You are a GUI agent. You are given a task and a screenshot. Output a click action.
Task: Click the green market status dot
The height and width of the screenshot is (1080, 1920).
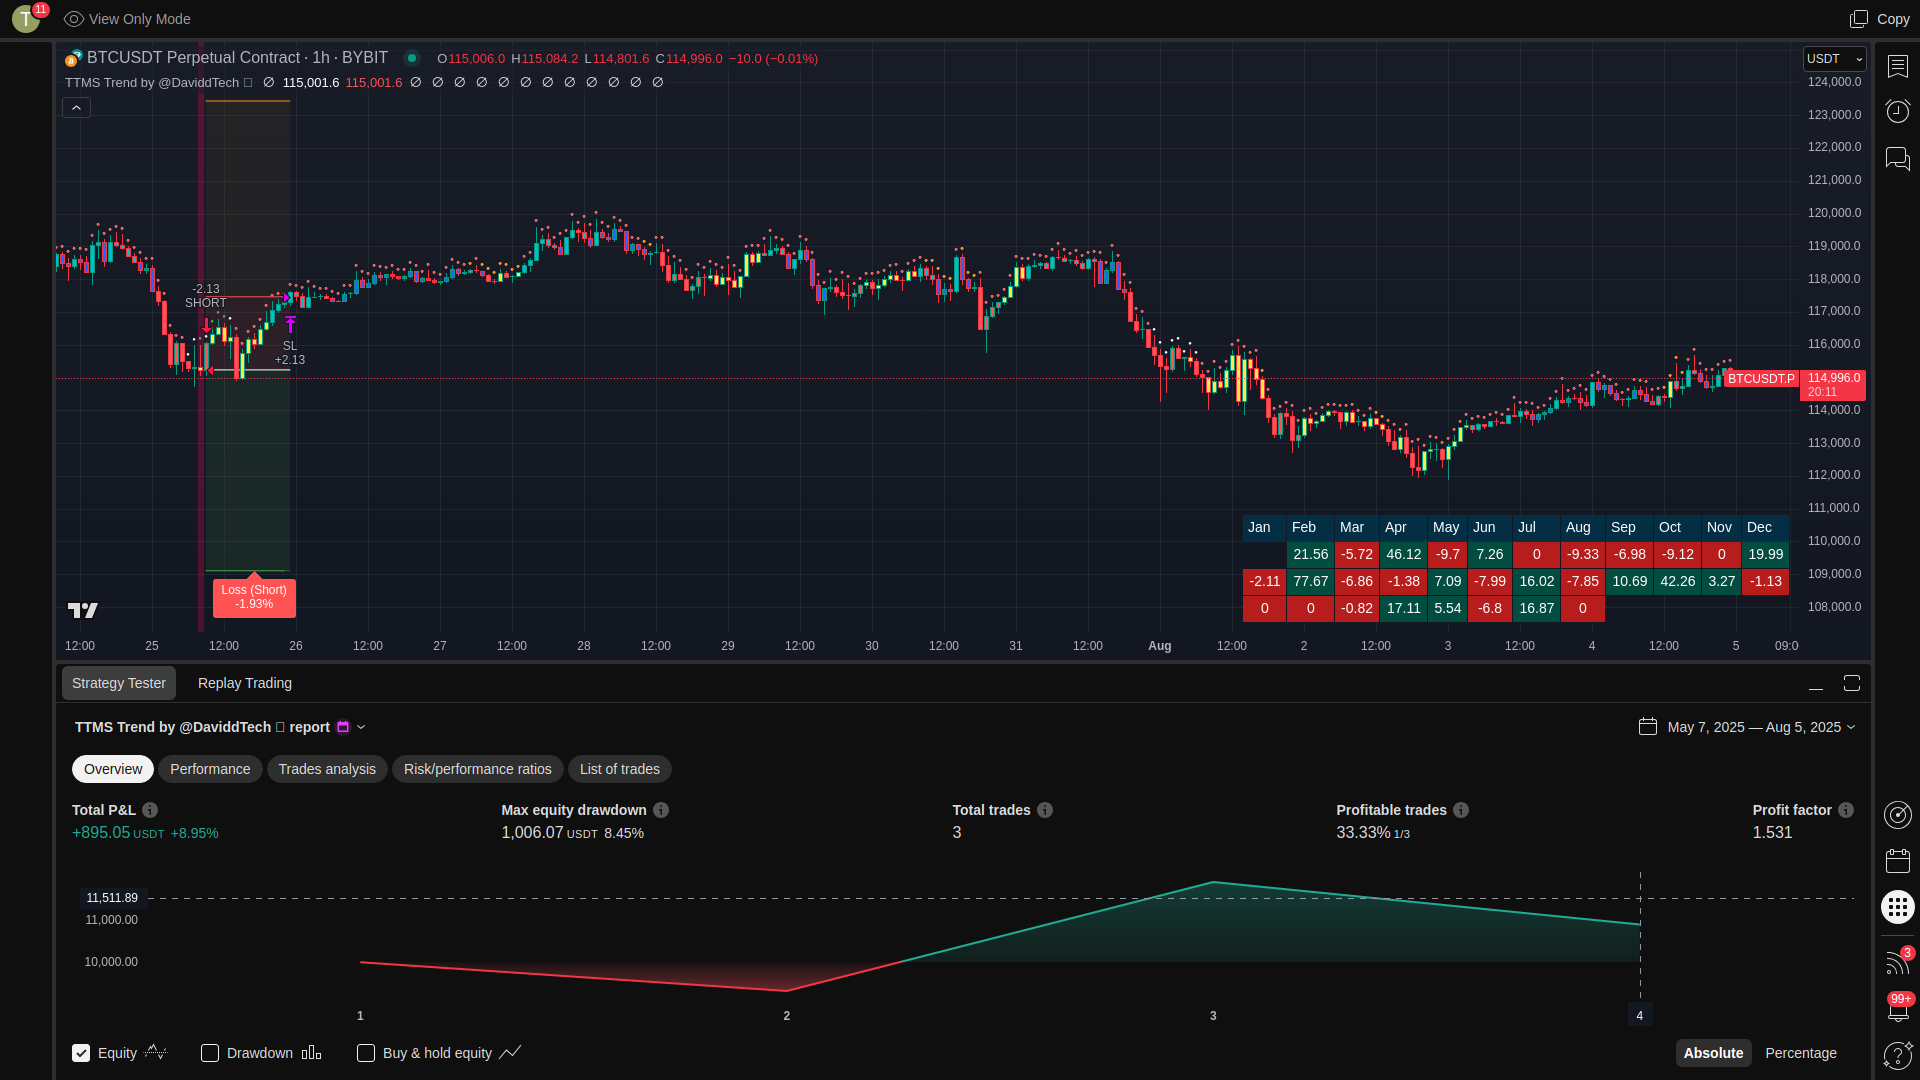pyautogui.click(x=411, y=58)
